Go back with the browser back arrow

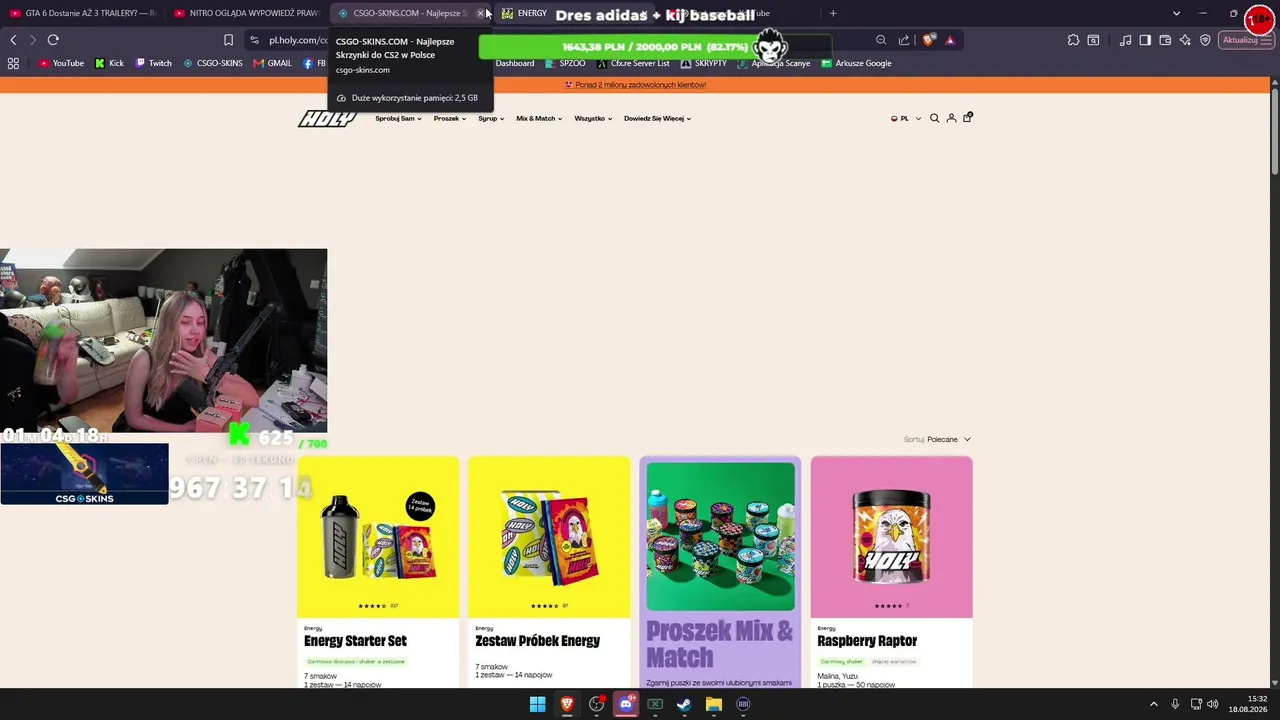13,40
